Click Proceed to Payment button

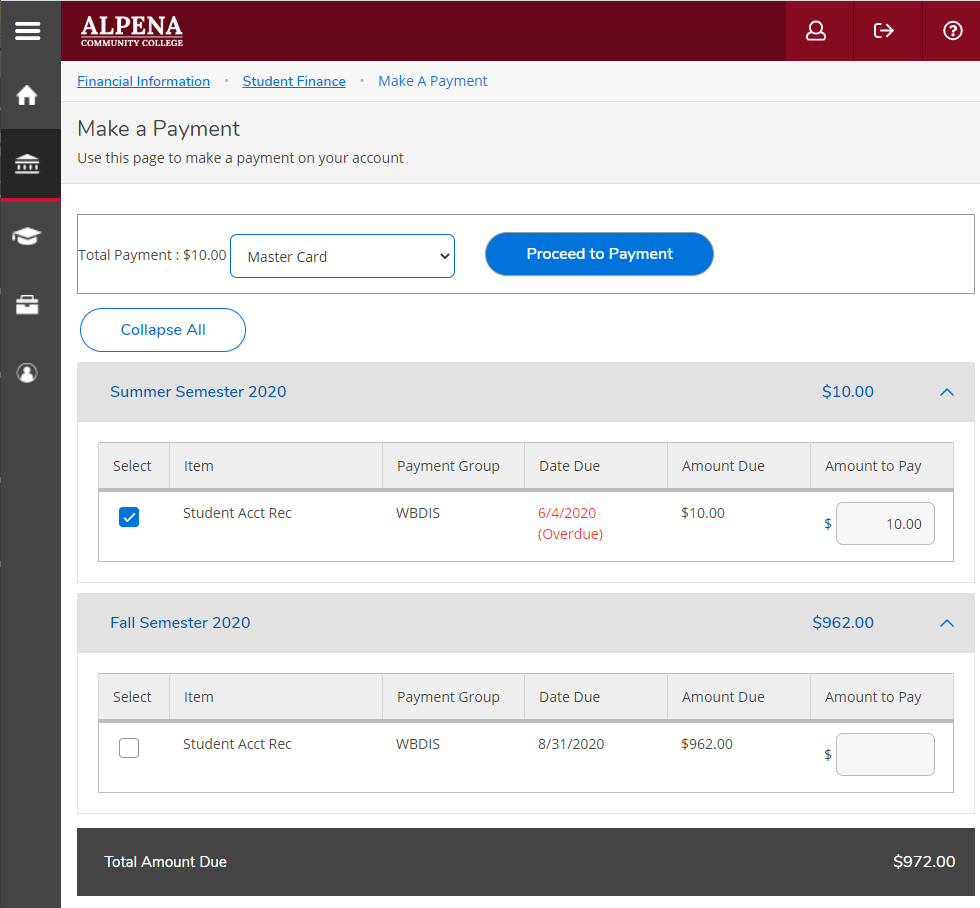(599, 254)
